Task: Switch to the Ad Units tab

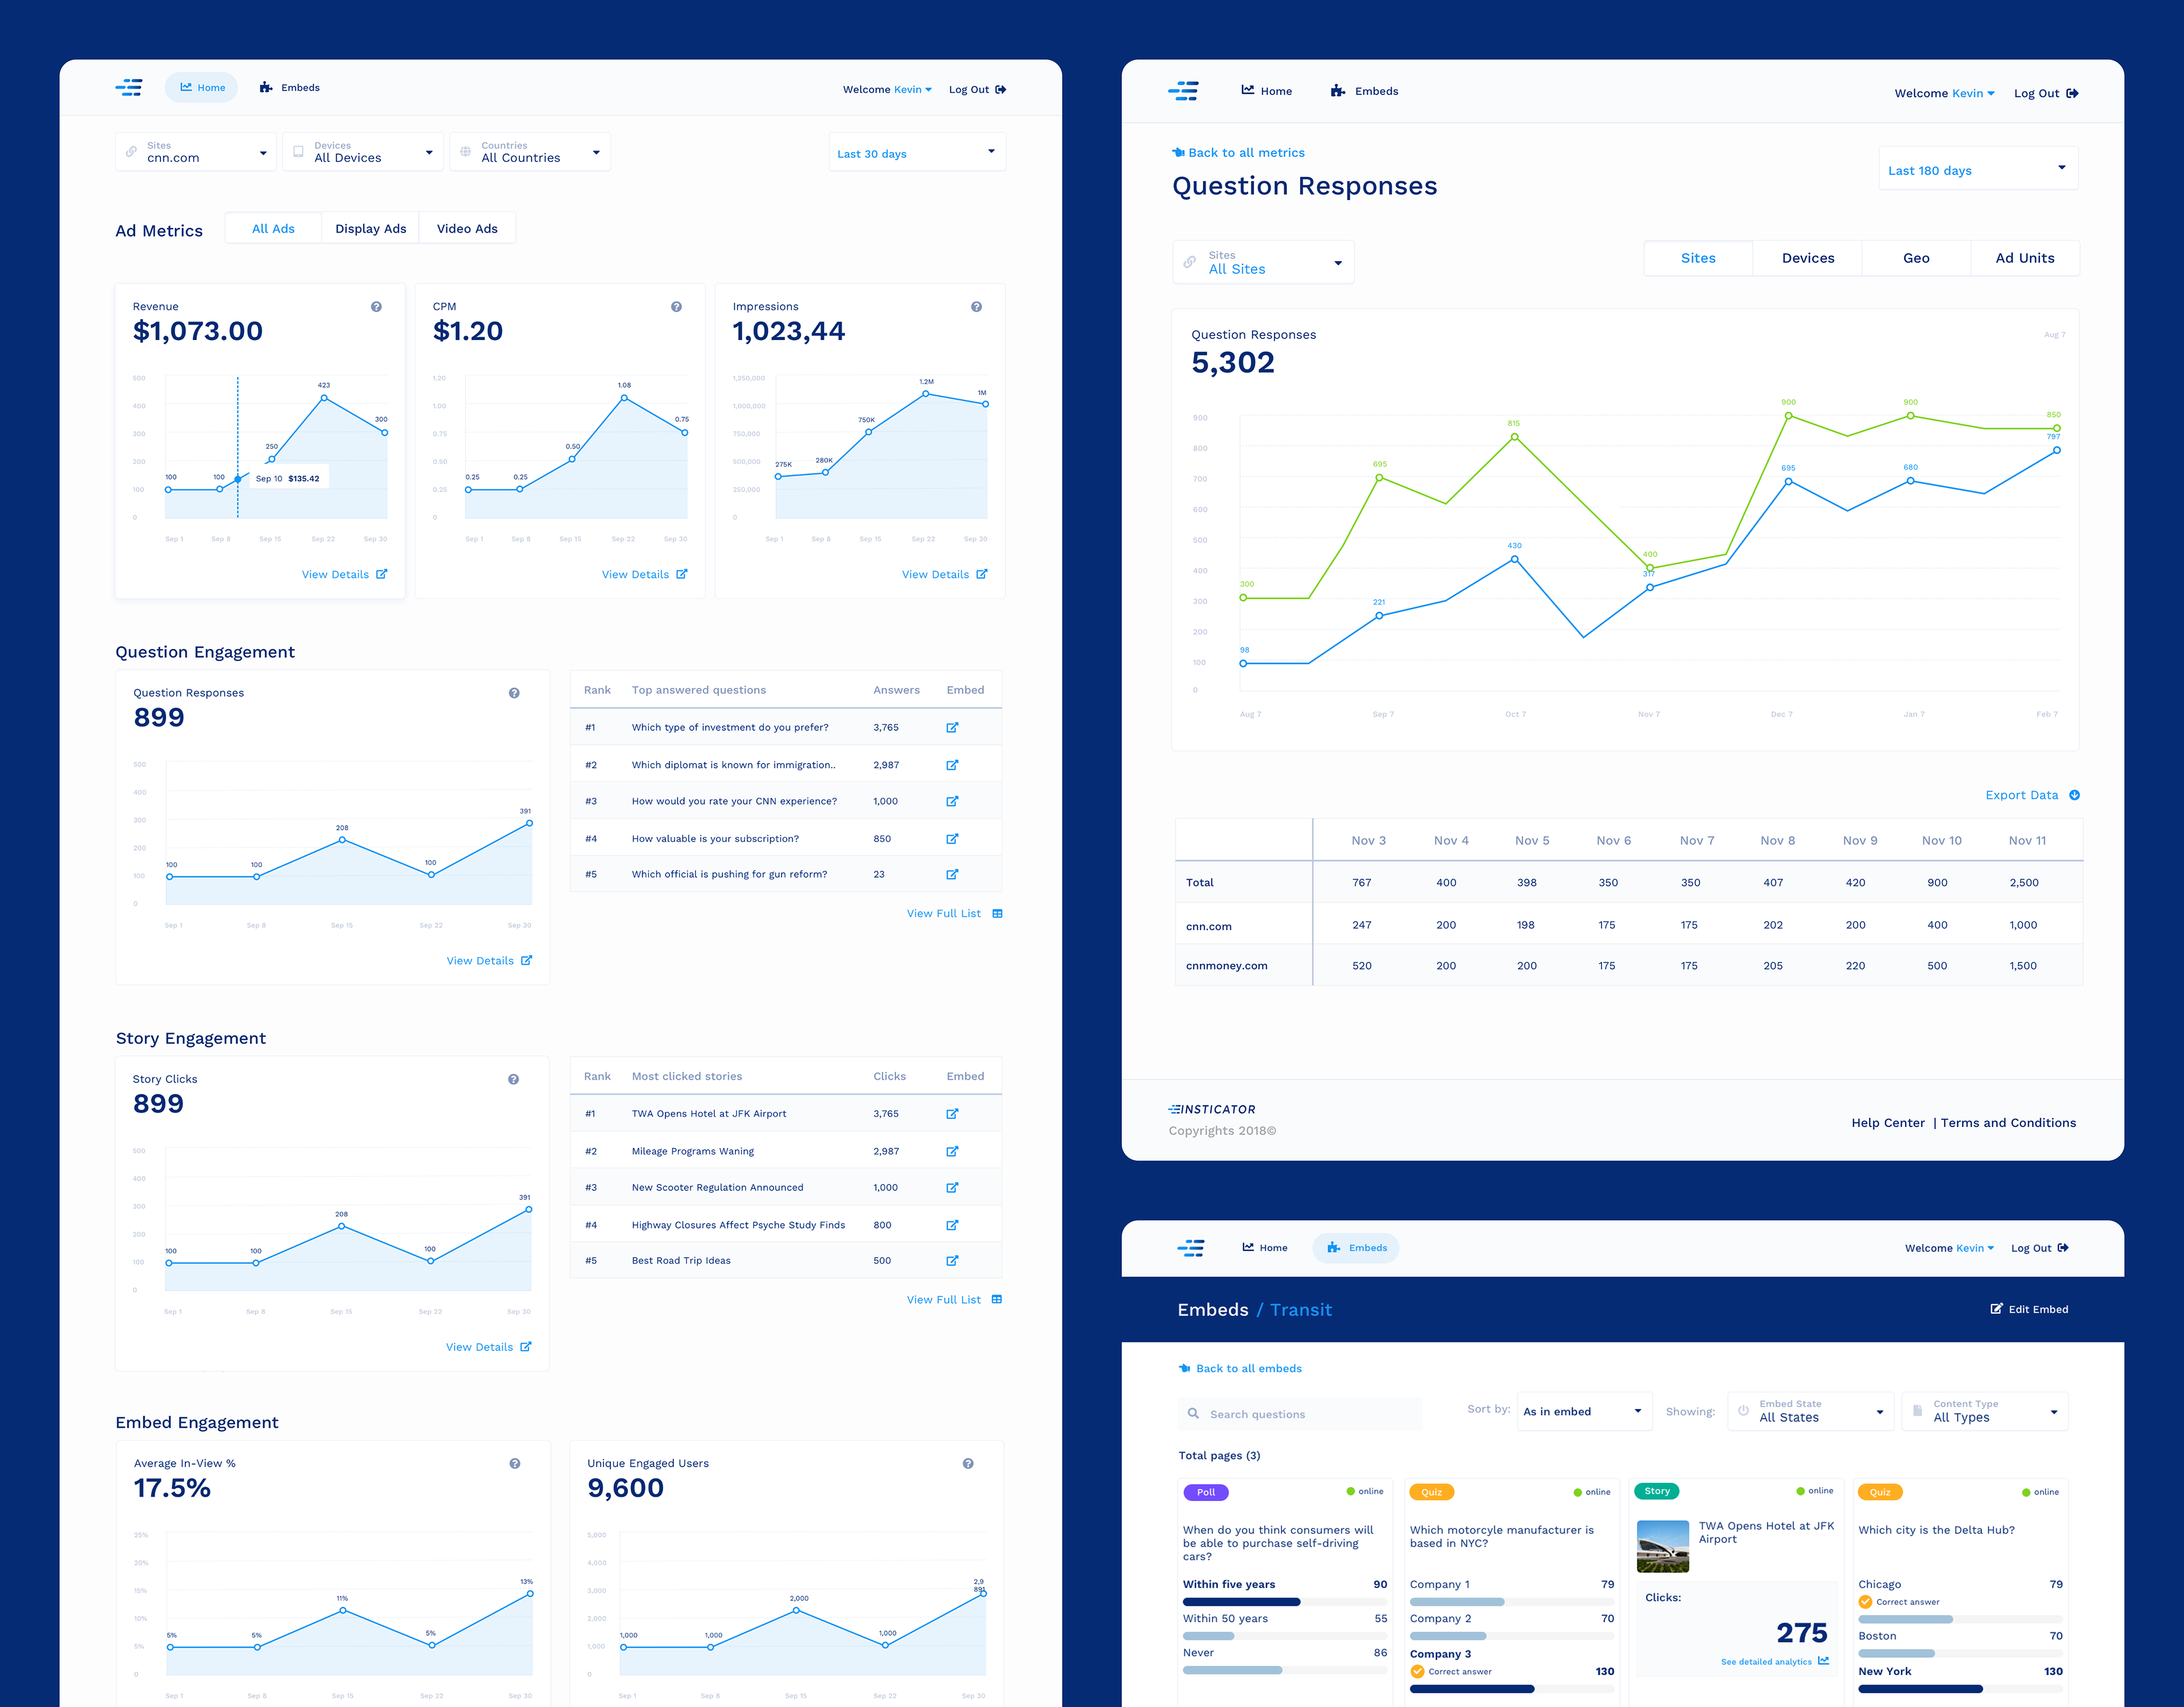Action: tap(2025, 258)
